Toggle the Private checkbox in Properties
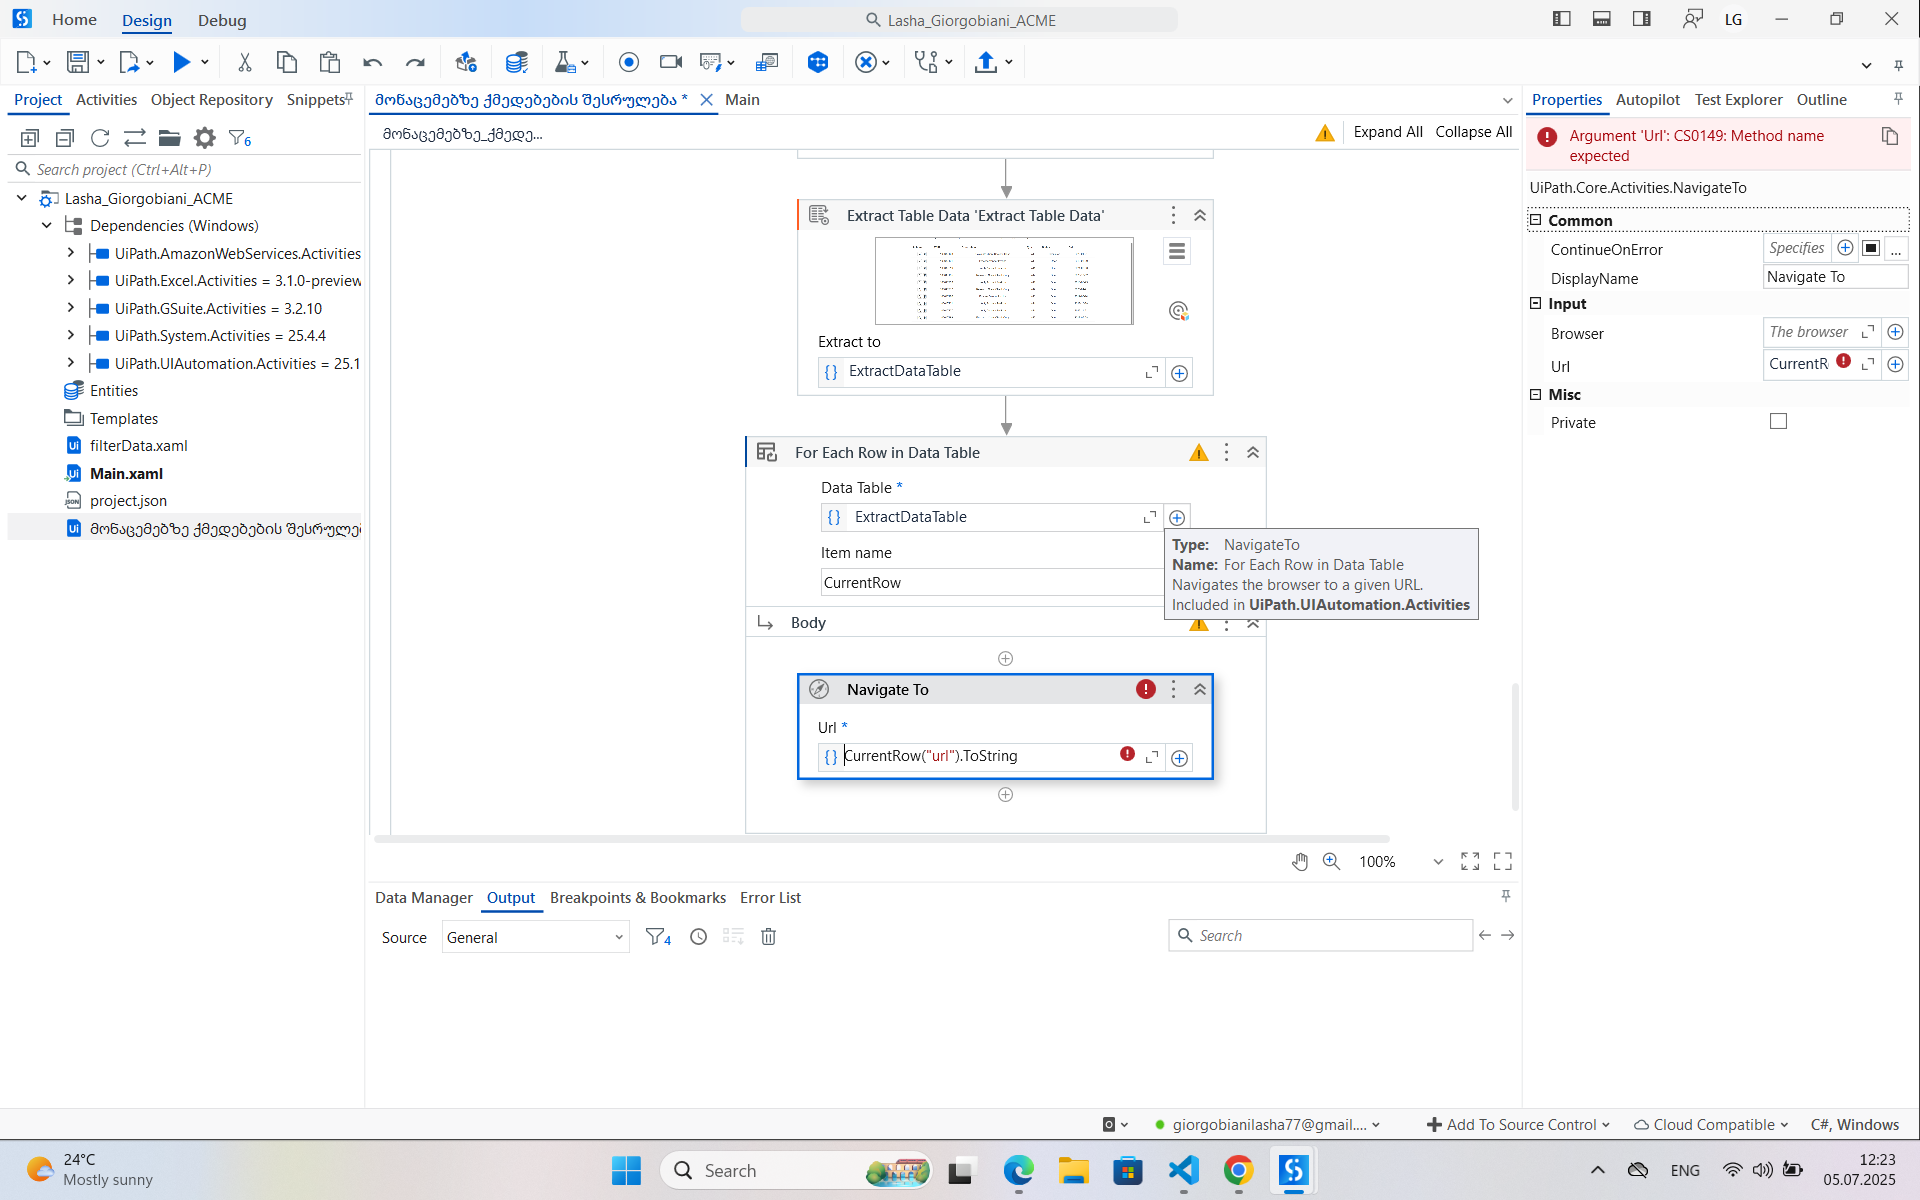 coord(1778,422)
